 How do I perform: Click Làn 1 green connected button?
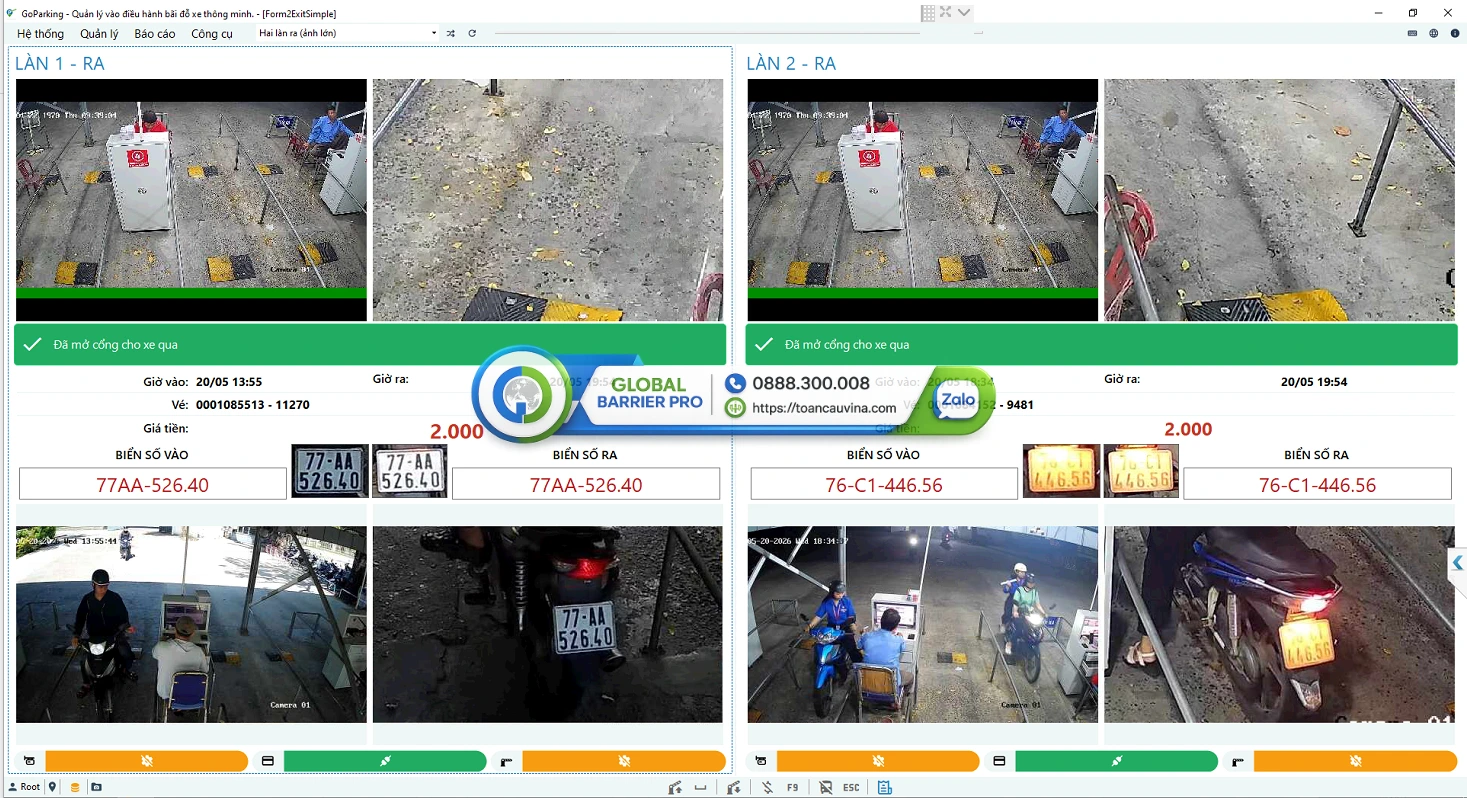(x=385, y=762)
